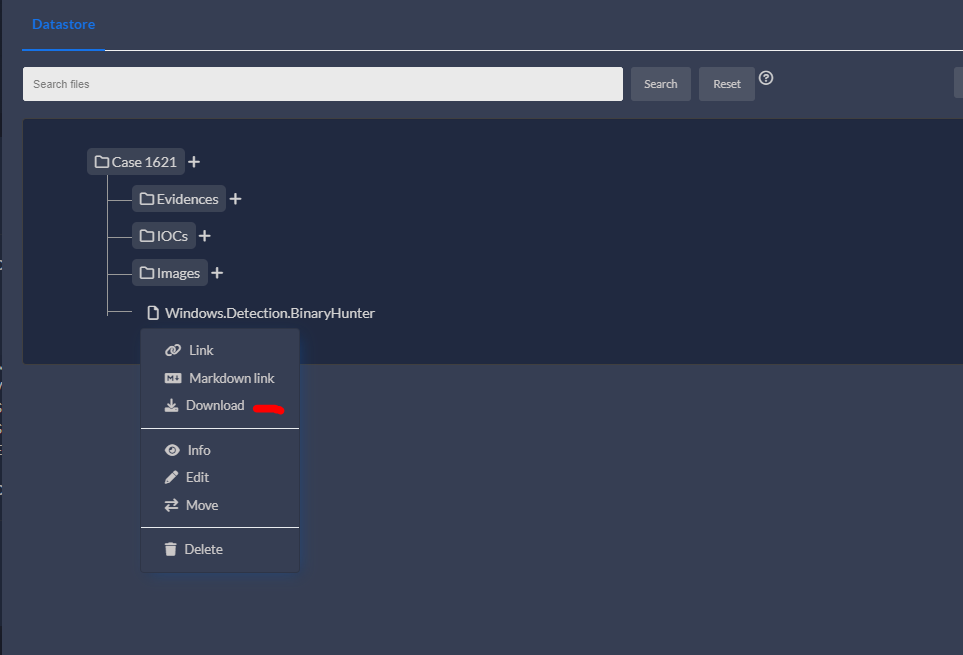Click the plus next to IOCs folder
The width and height of the screenshot is (963, 655).
[204, 235]
